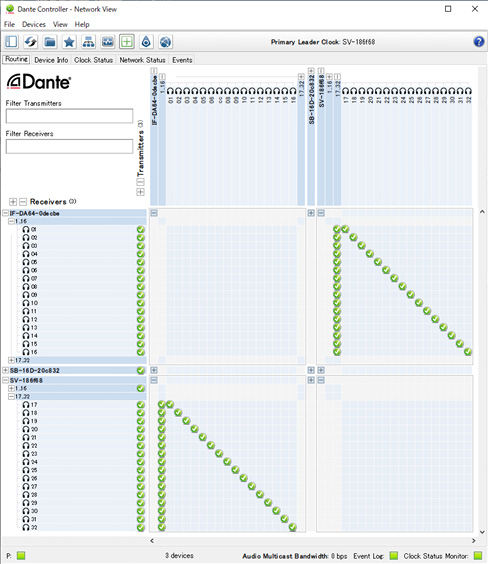Click the Event Log green indicator
The width and height of the screenshot is (488, 564).
click(x=394, y=555)
